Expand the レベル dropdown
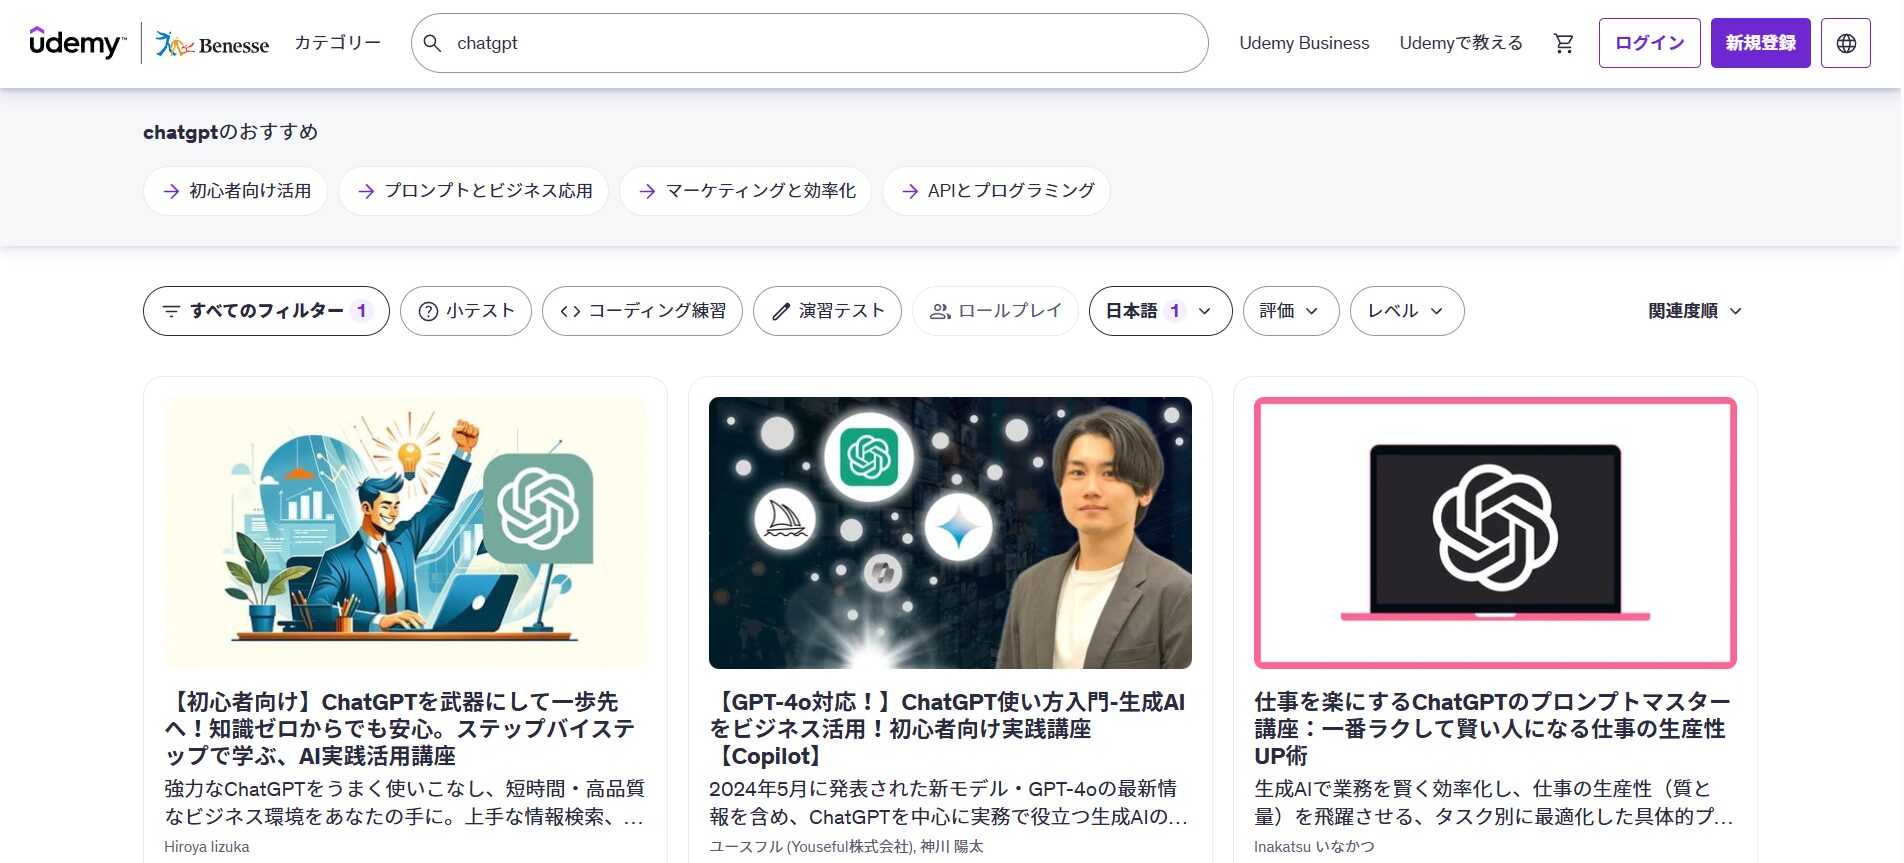 pos(1407,311)
